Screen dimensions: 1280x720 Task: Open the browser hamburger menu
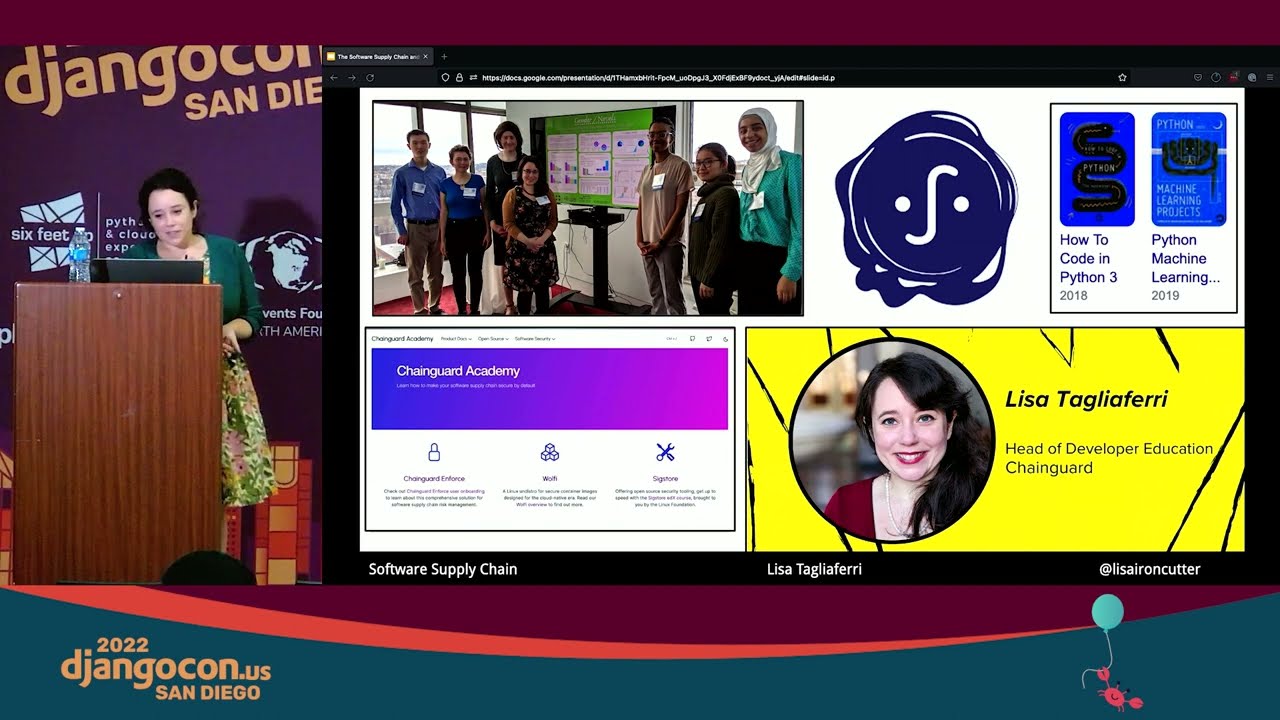(x=1270, y=77)
